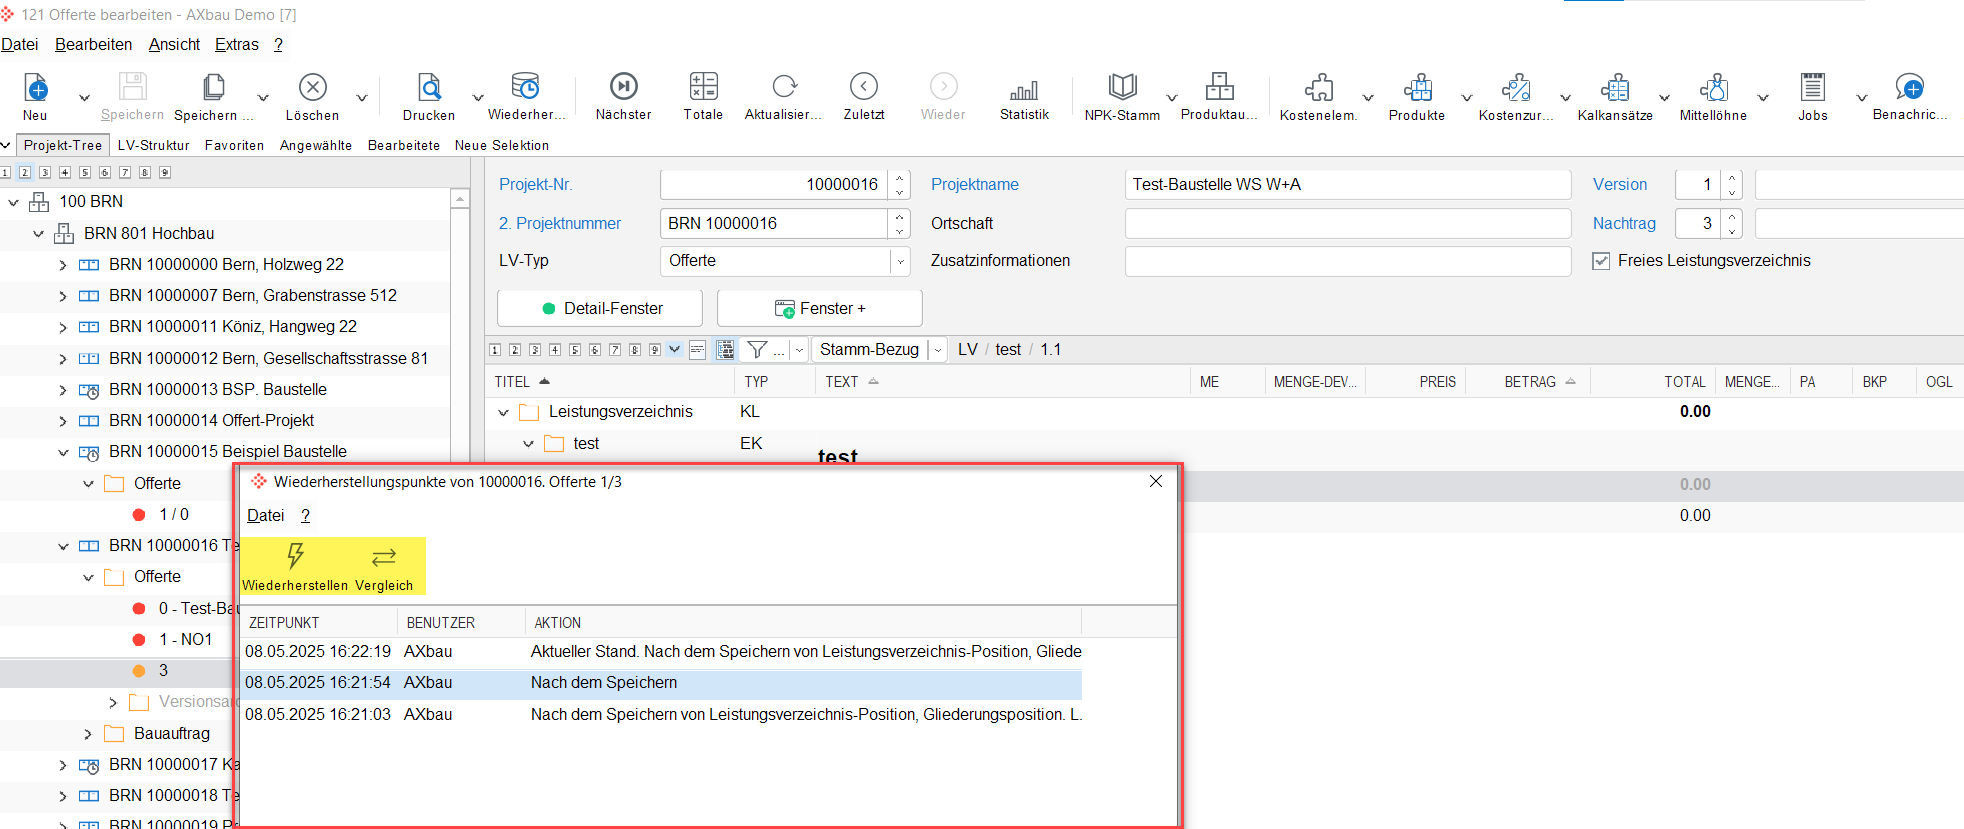
Task: Open the Statistik chart icon
Action: 1024,89
